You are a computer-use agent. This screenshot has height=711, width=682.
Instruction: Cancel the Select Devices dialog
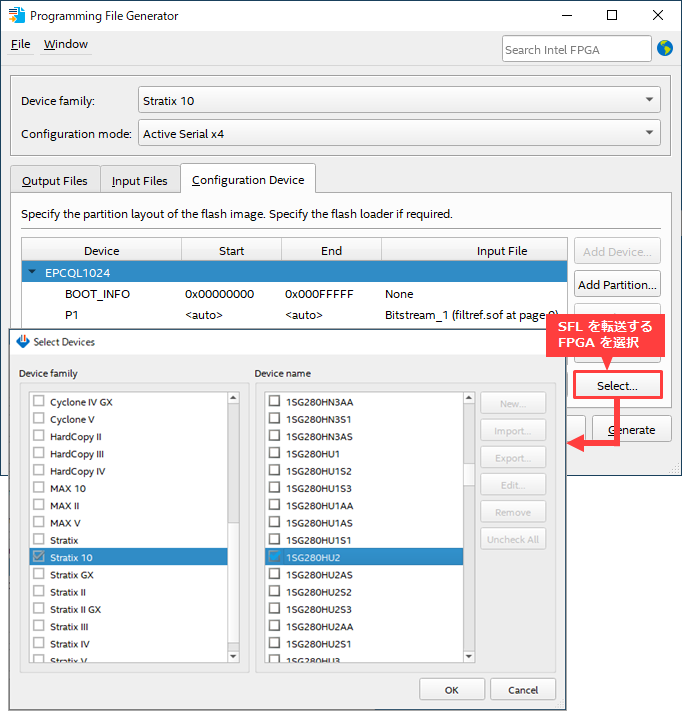pyautogui.click(x=522, y=690)
